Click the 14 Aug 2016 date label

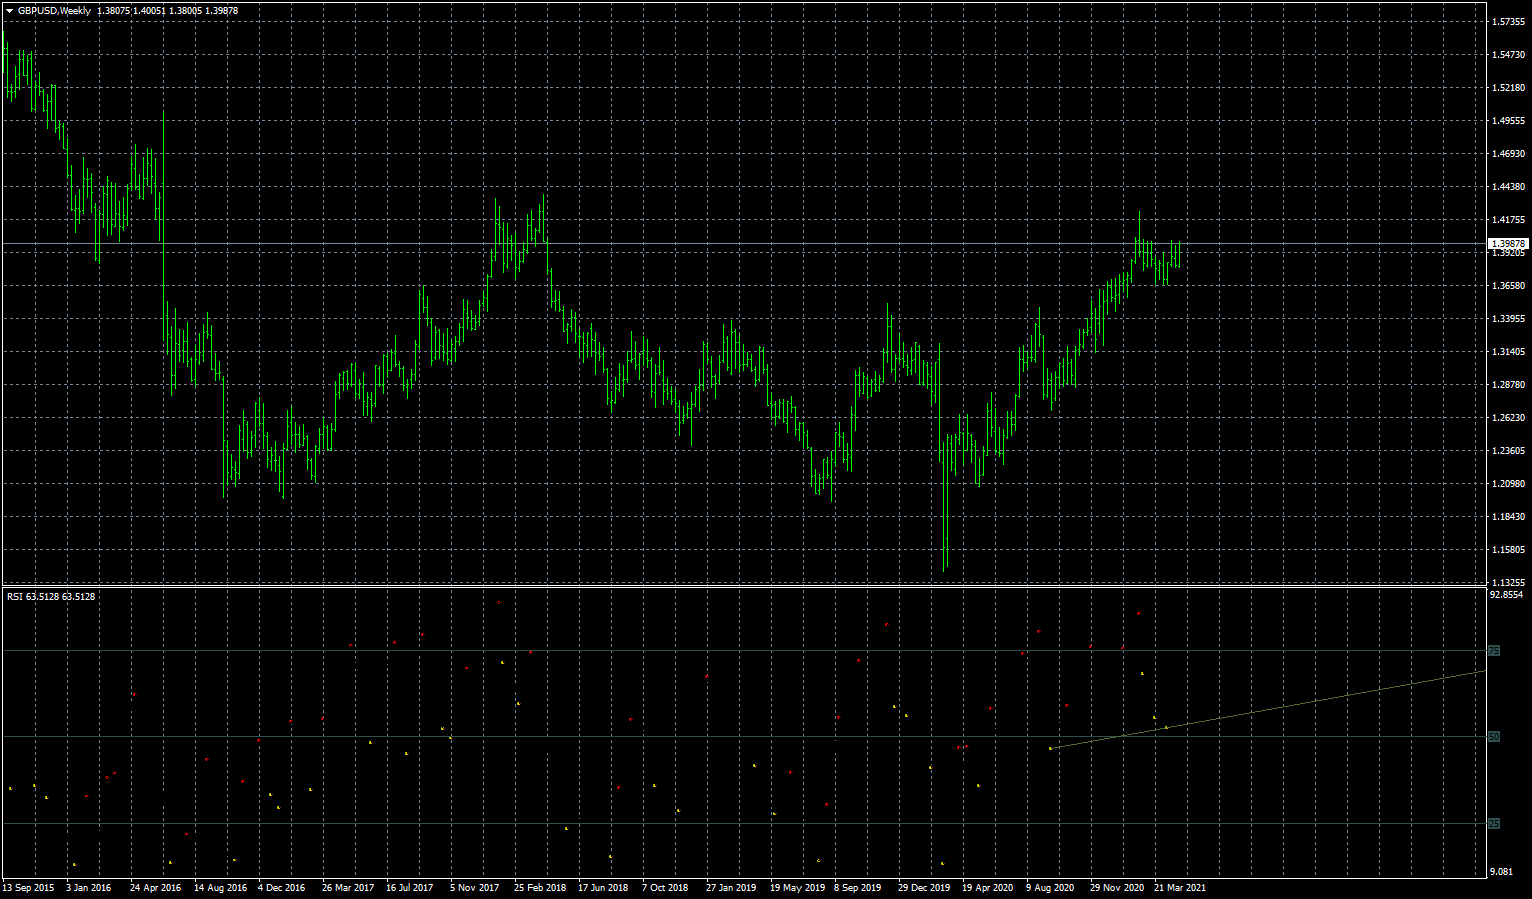click(x=220, y=887)
